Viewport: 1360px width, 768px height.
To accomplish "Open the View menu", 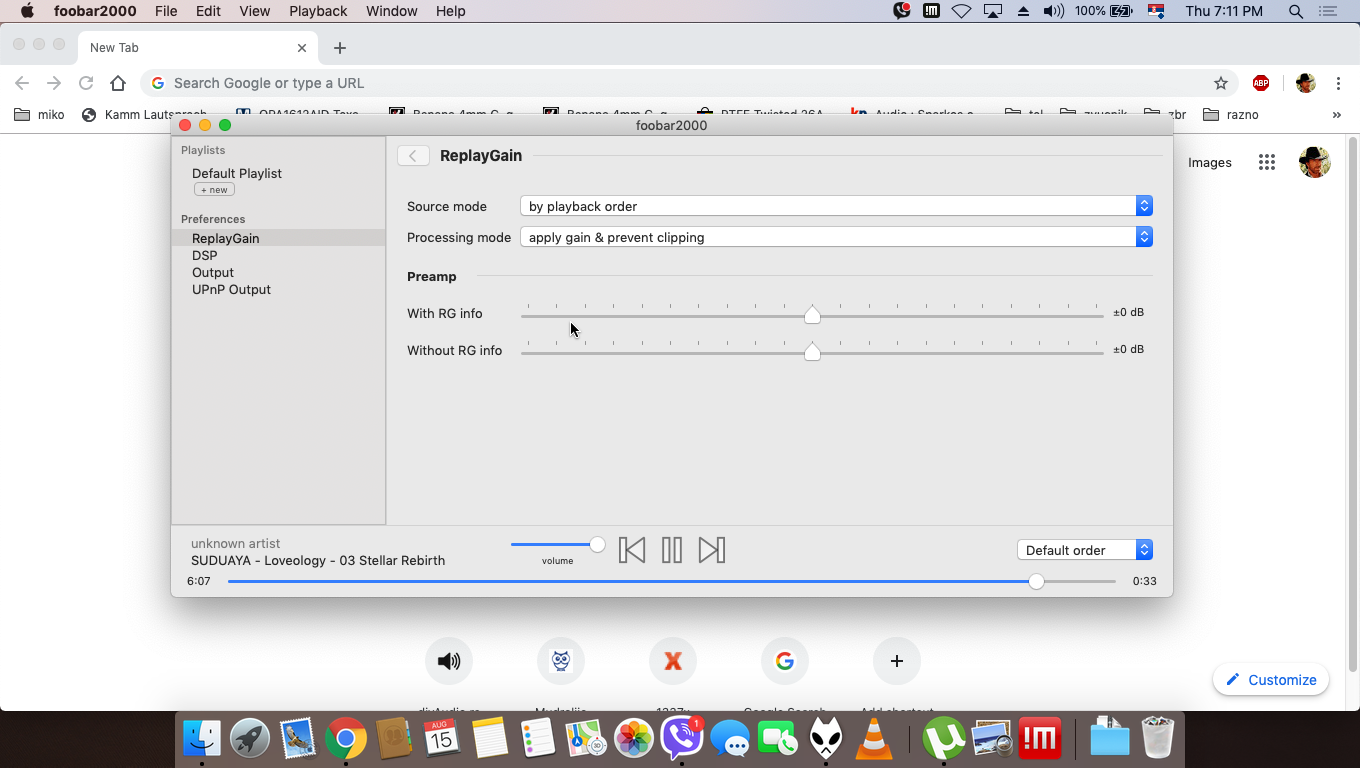I will (255, 11).
